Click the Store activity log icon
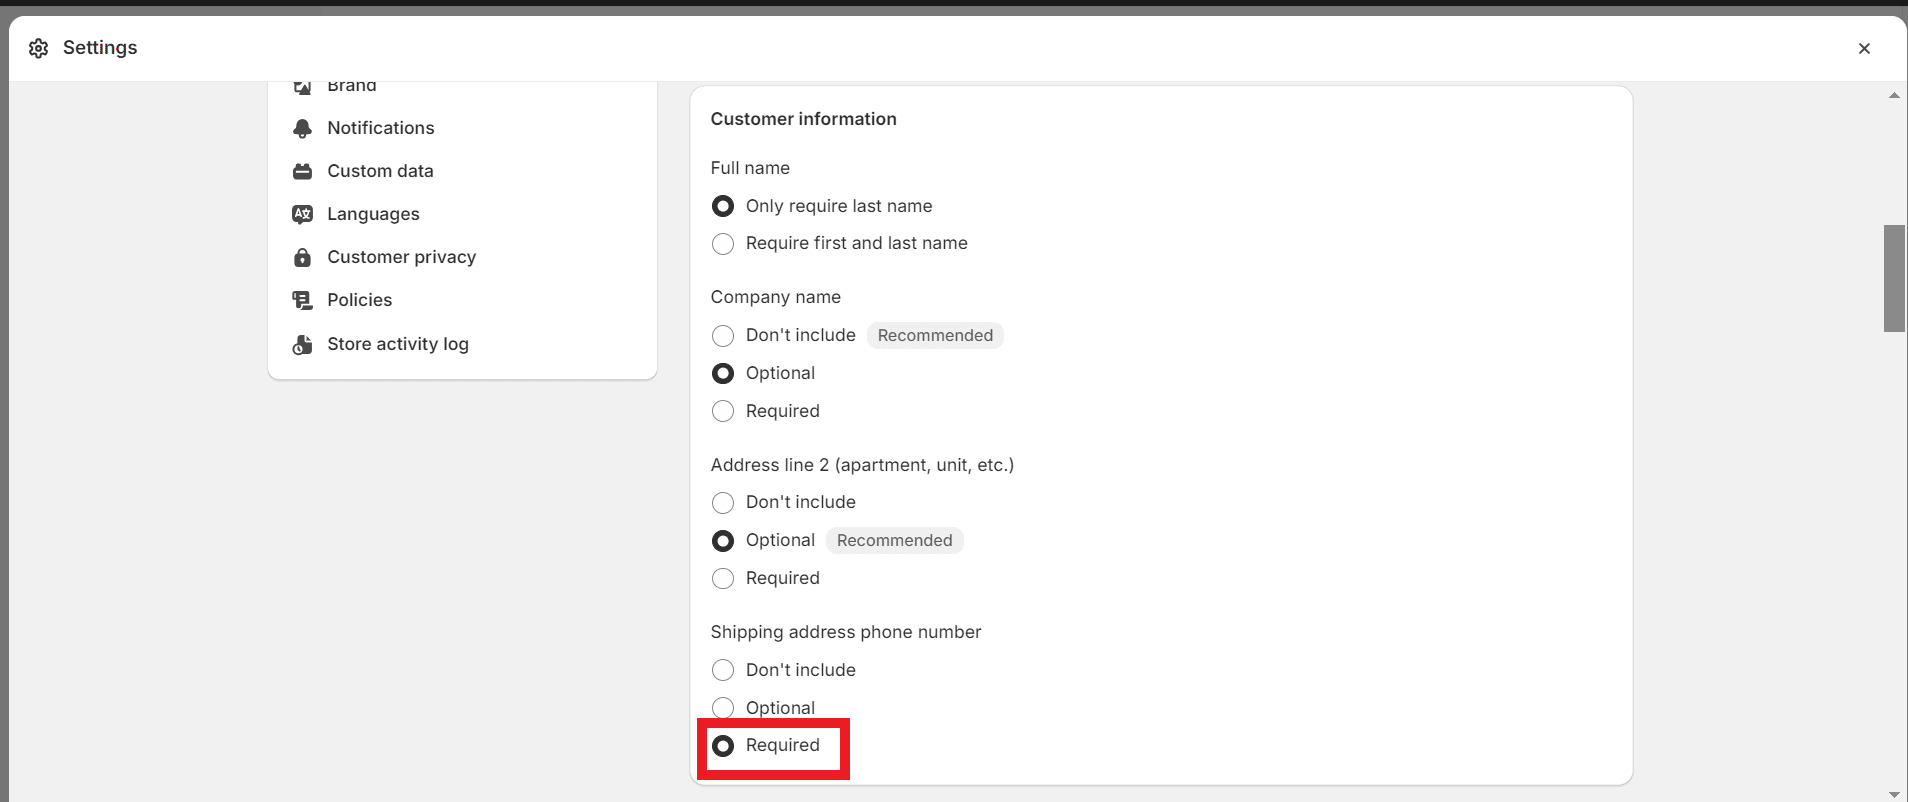This screenshot has height=802, width=1908. [302, 344]
